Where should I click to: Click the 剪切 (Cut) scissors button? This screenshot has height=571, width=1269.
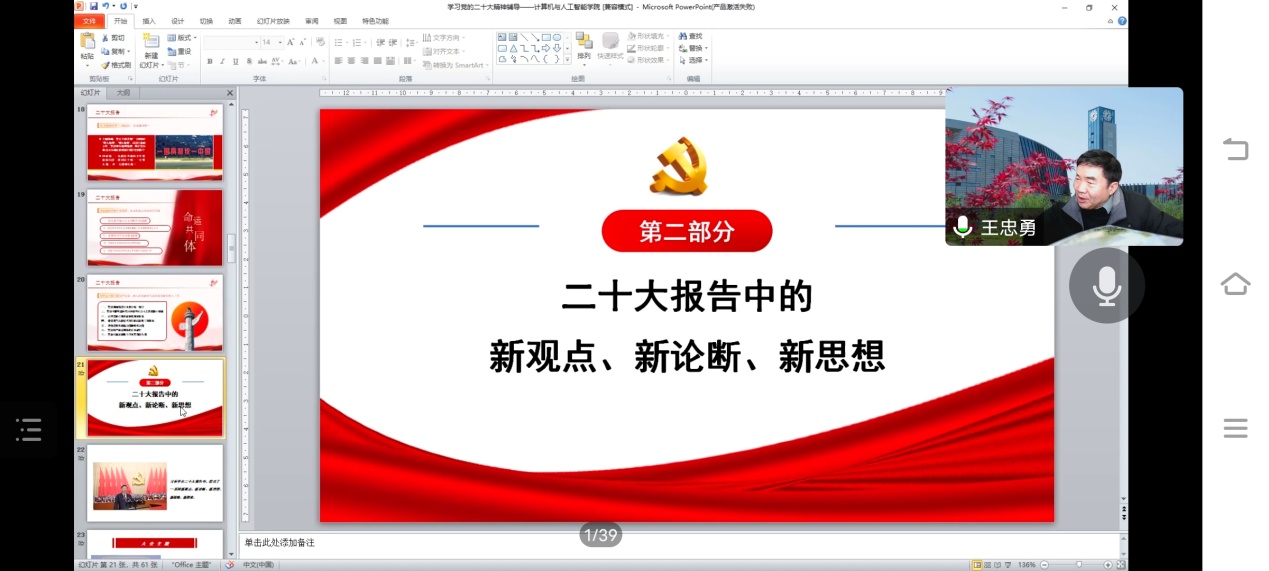pos(113,38)
